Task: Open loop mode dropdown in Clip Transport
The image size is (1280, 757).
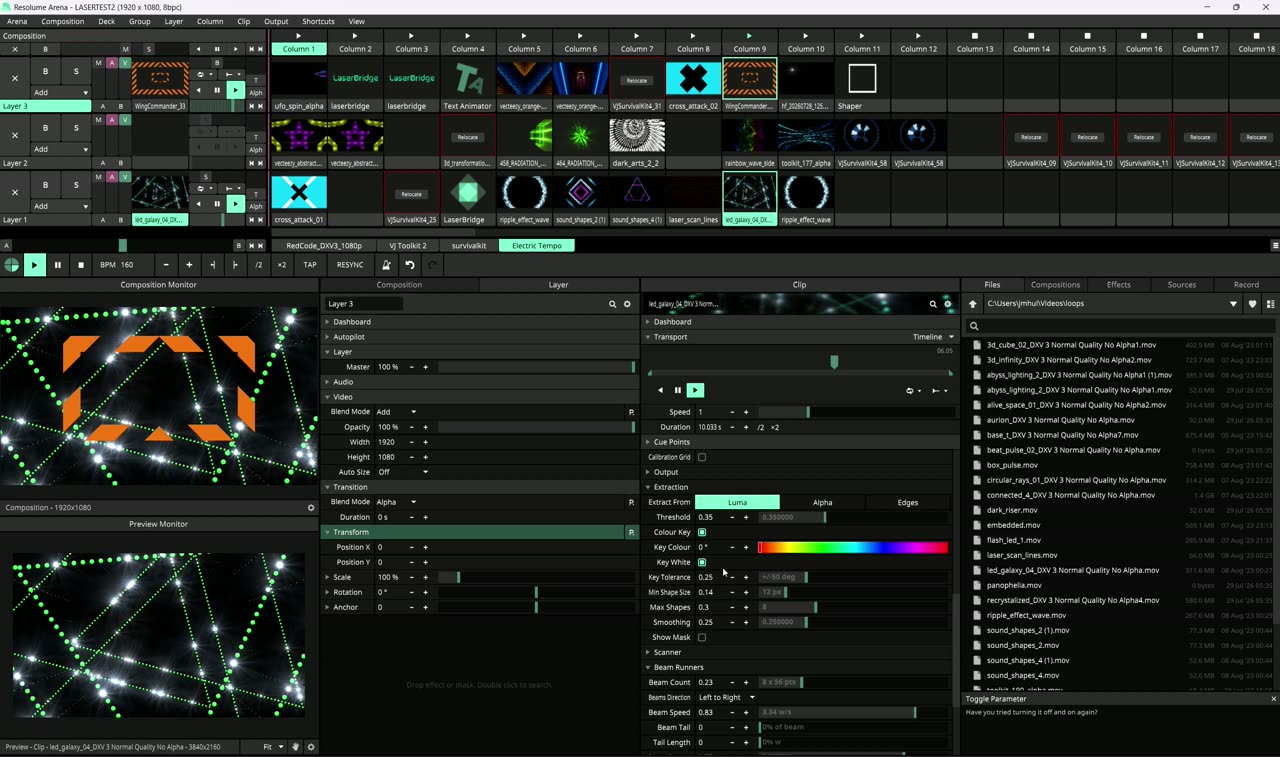Action: (x=913, y=391)
